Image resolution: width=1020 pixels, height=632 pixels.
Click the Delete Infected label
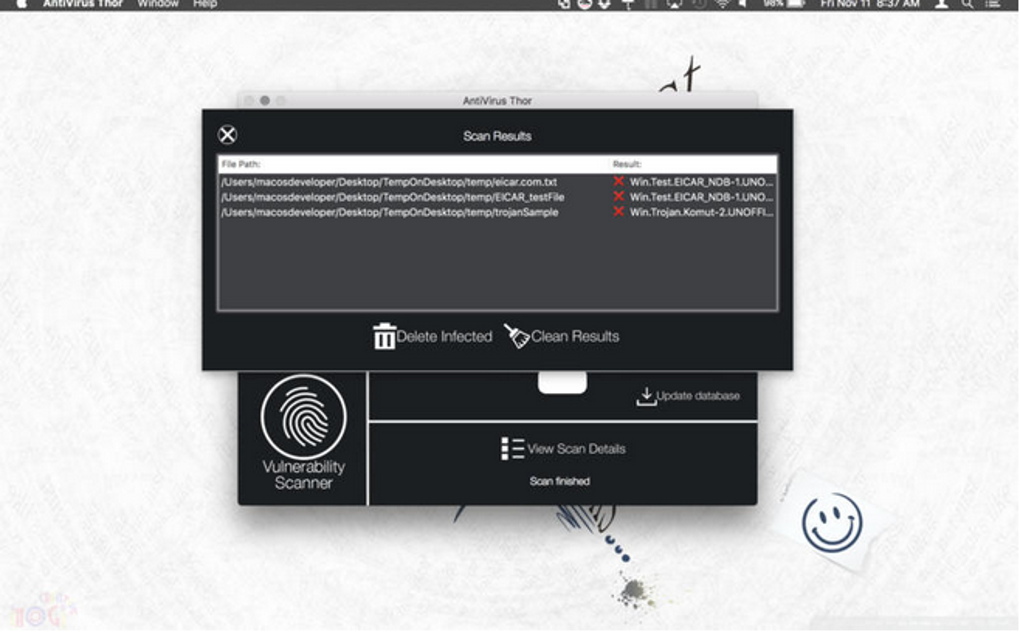point(444,336)
